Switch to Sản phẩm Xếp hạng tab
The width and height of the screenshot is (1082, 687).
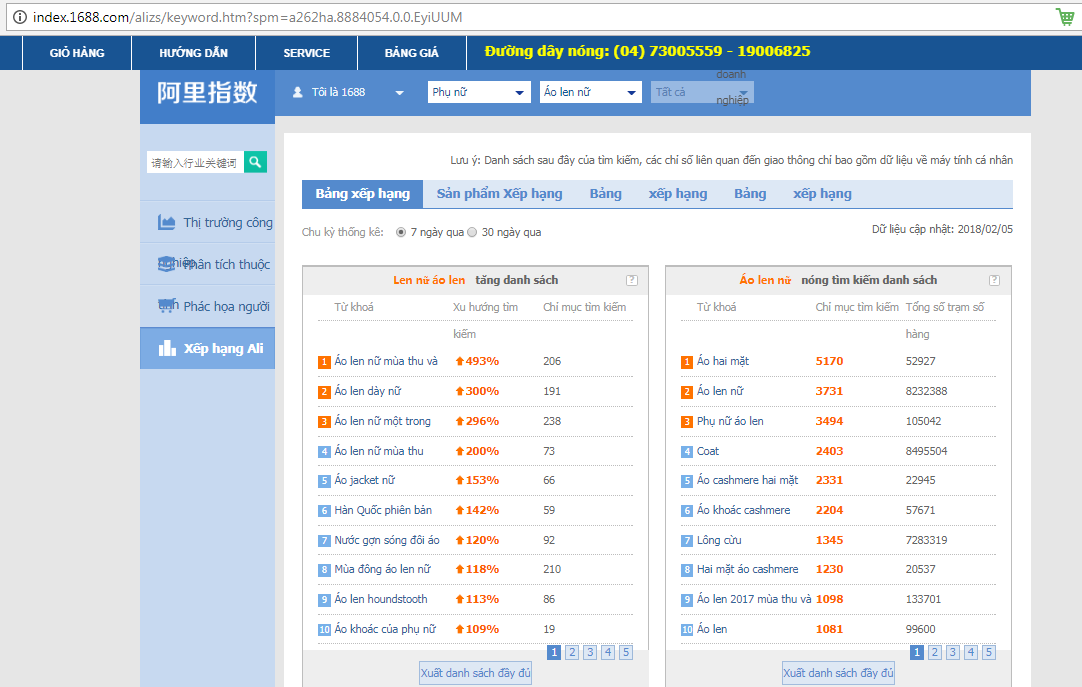(500, 194)
